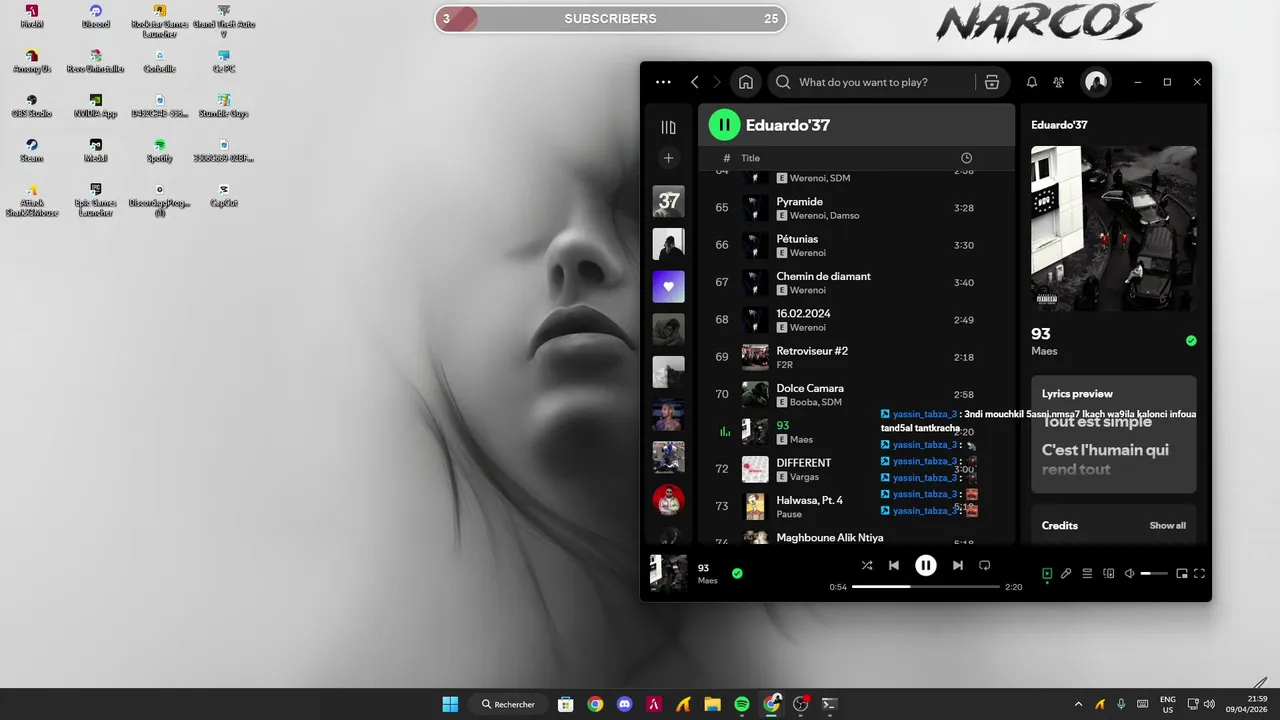Screen dimensions: 1280x720
Task: Open the Friend Activity icon
Action: click(1059, 82)
